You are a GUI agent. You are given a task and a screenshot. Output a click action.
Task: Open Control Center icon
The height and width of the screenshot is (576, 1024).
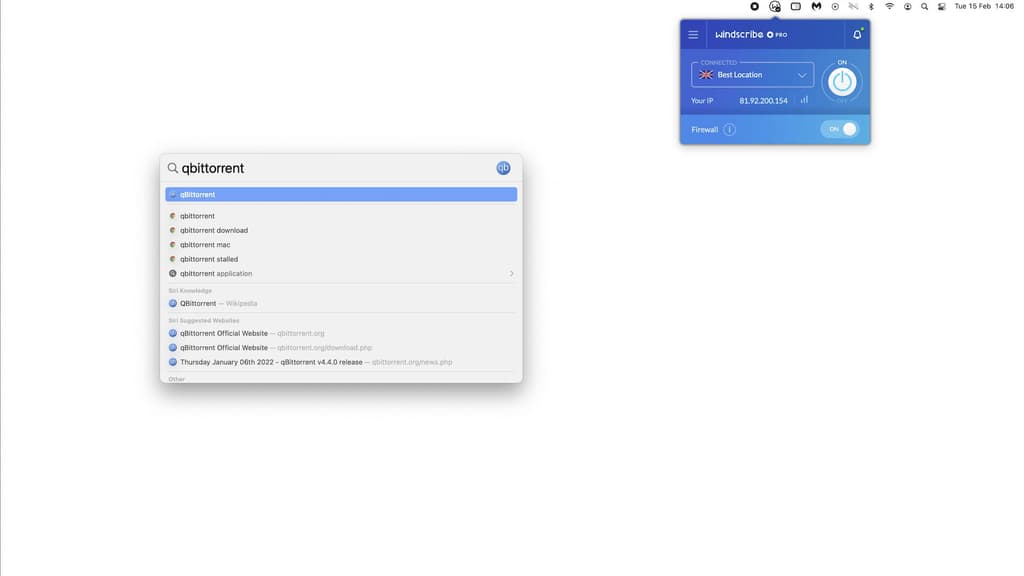click(942, 7)
